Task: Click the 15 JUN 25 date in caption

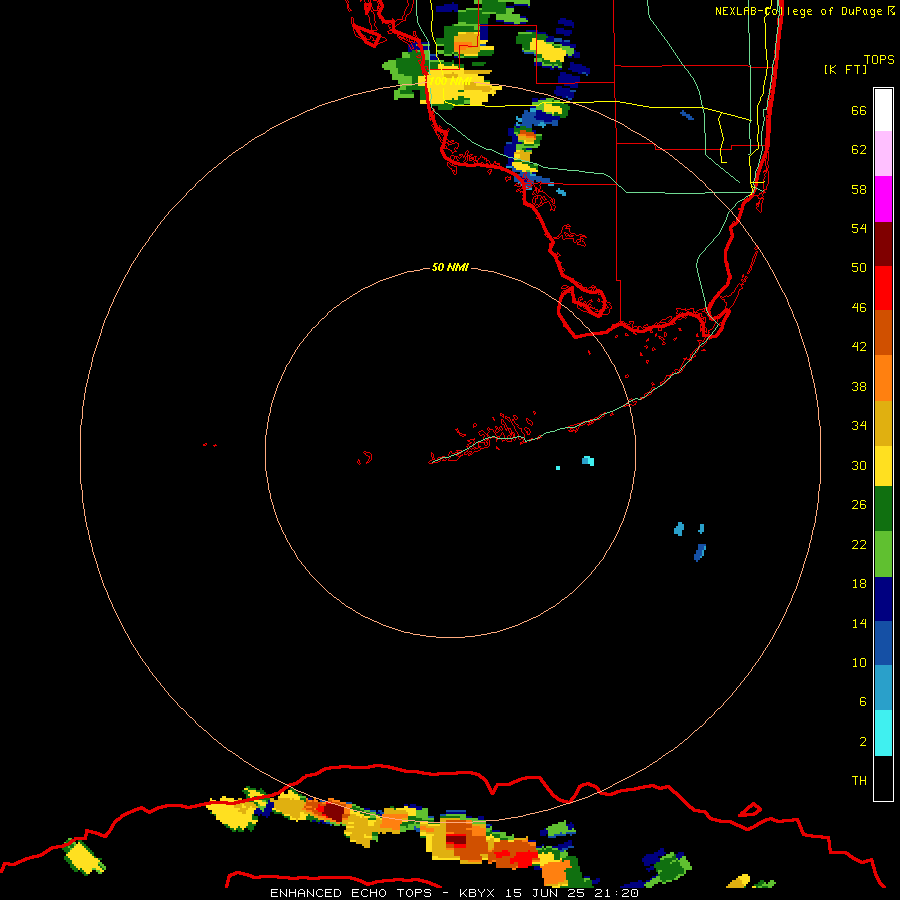Action: pyautogui.click(x=547, y=893)
